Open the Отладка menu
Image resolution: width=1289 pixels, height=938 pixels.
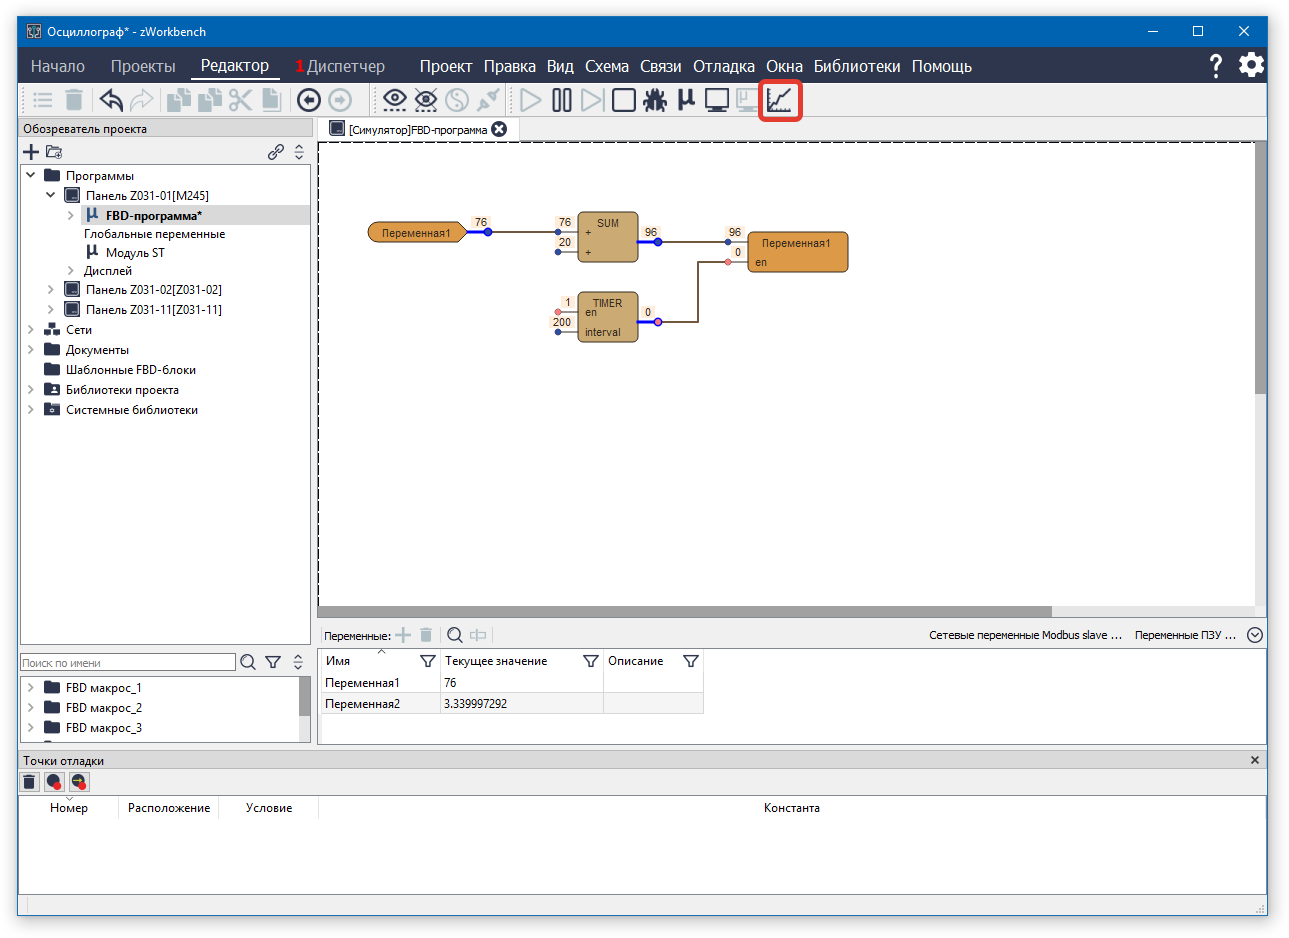click(723, 67)
